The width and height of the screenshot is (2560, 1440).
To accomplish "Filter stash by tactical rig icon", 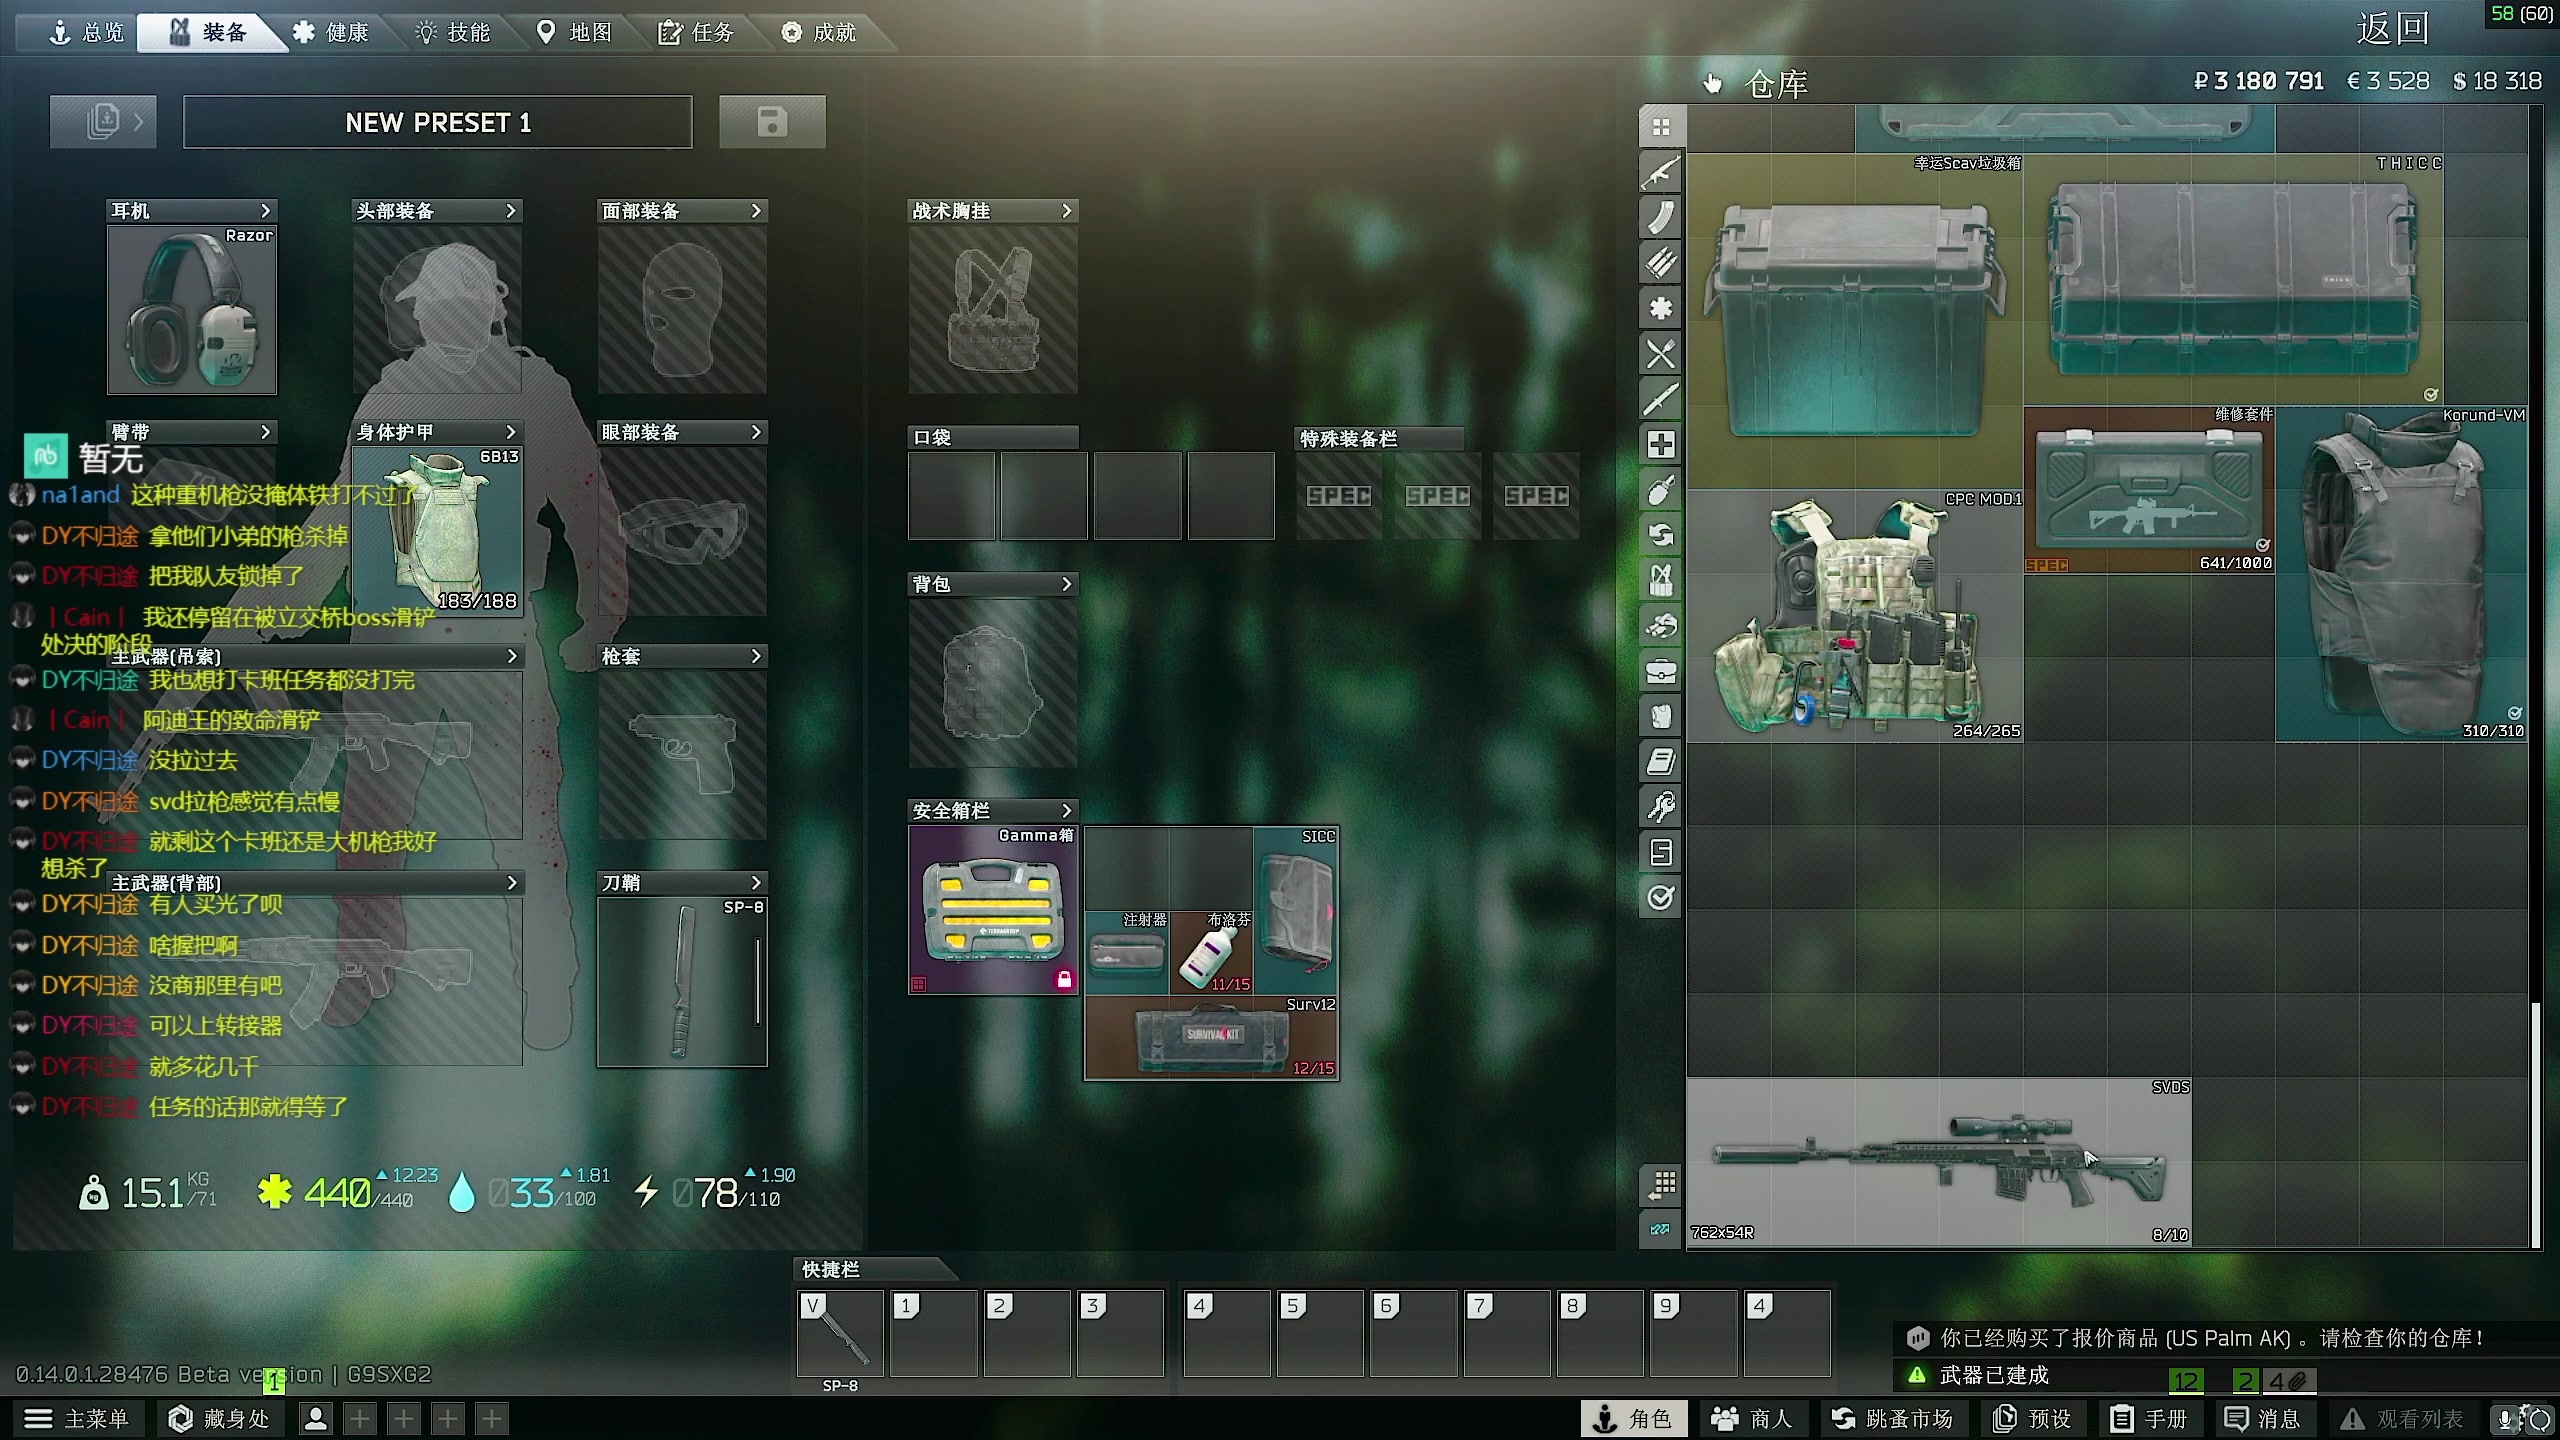I will (1661, 580).
